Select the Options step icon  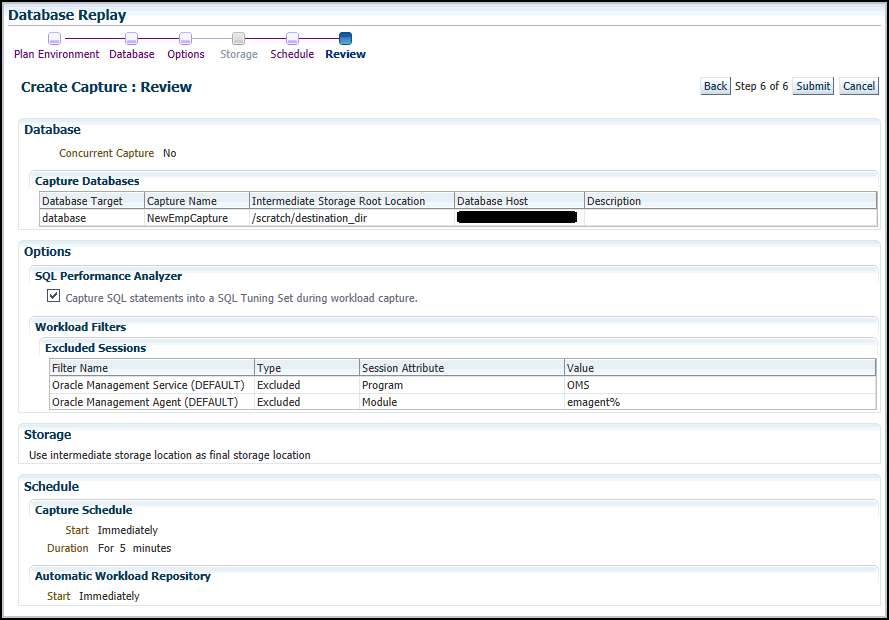click(x=185, y=37)
